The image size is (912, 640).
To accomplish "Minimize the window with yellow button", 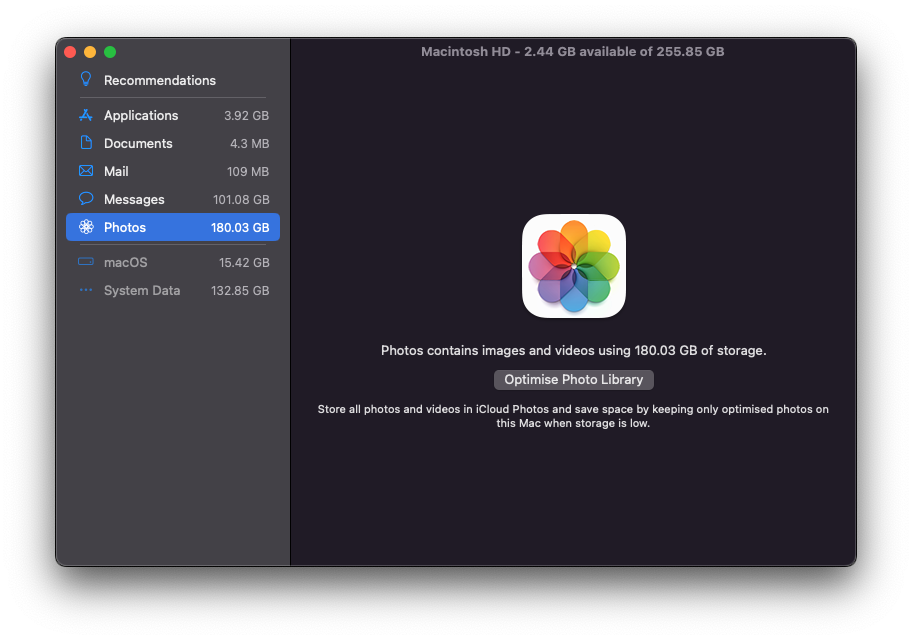I will point(90,52).
